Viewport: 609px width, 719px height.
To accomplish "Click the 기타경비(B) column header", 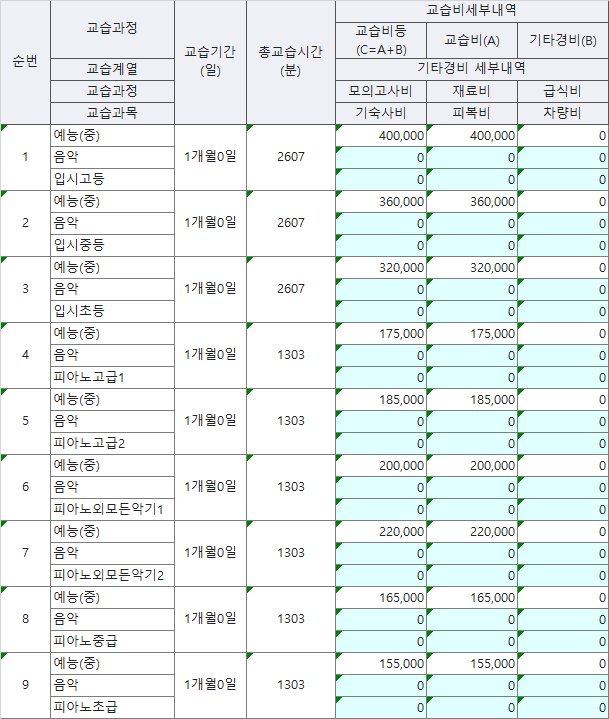I will coord(562,40).
